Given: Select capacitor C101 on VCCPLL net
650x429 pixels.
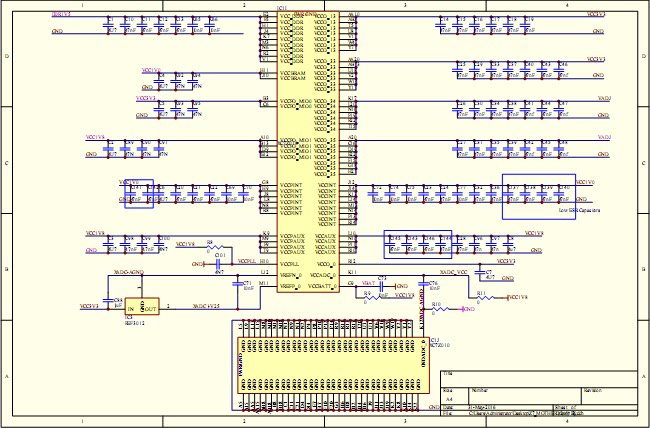Looking at the screenshot, I should 218,264.
